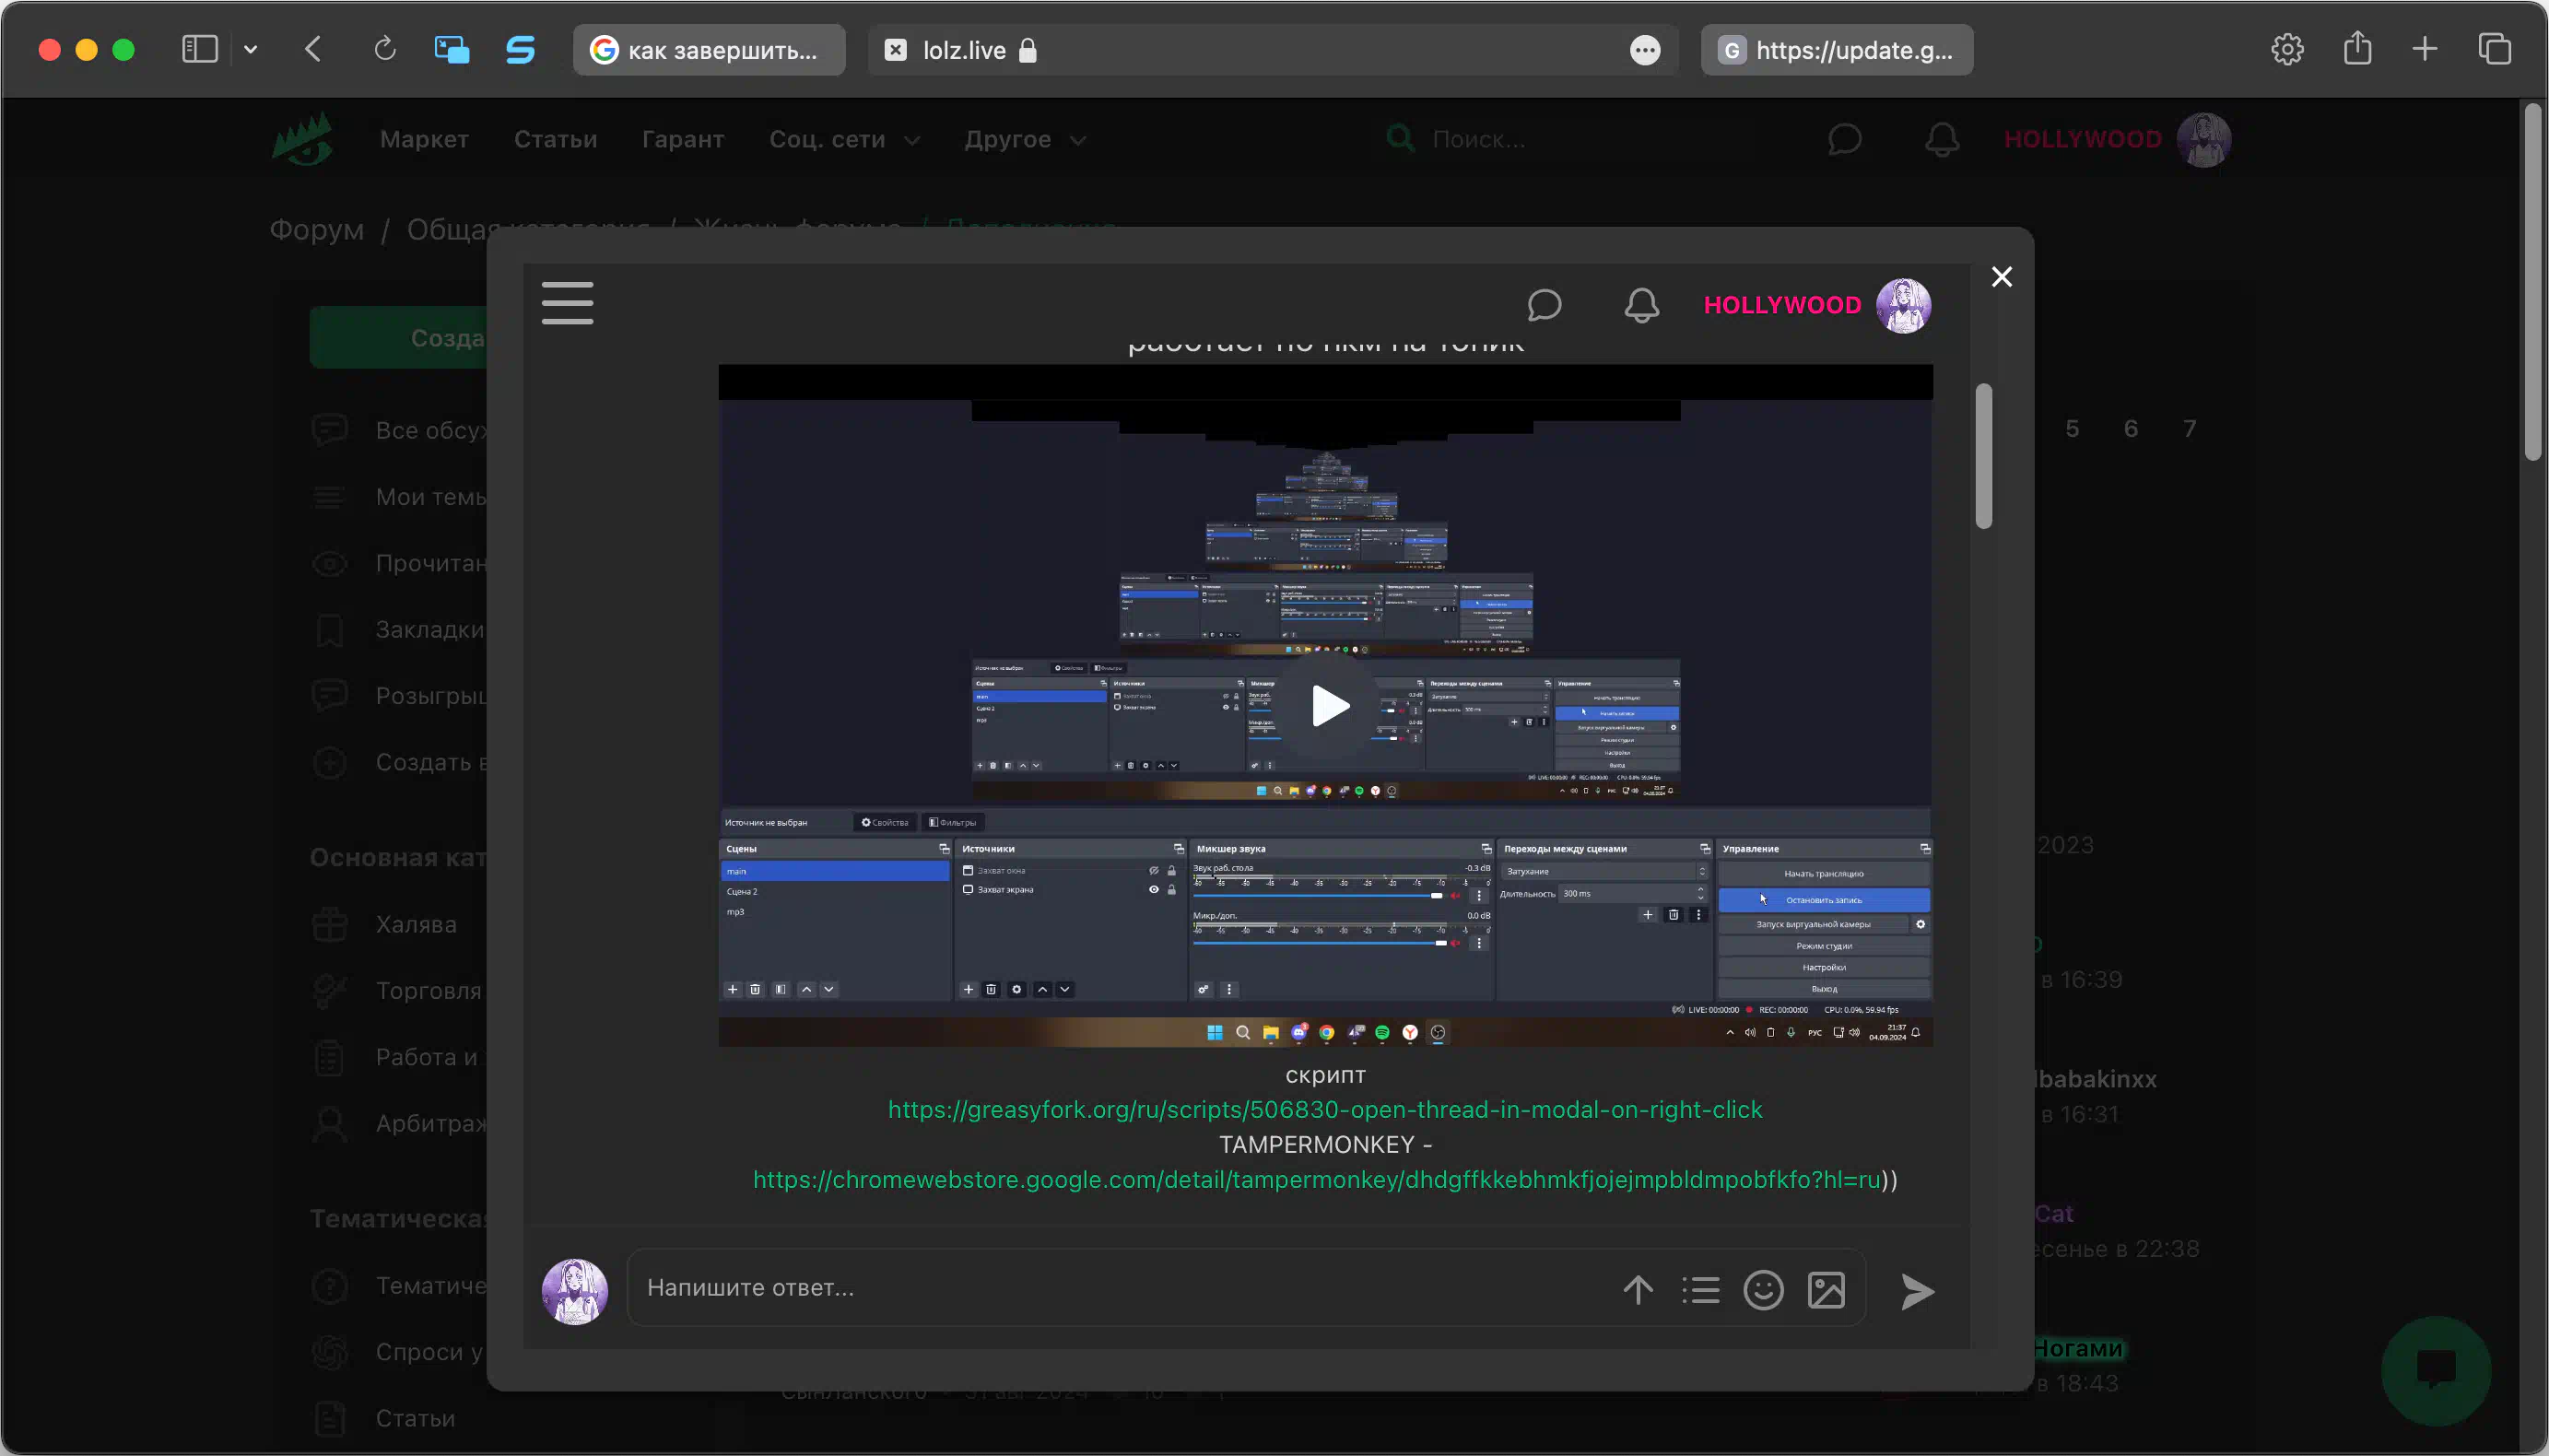Image resolution: width=2549 pixels, height=1456 pixels.
Task: Close the thread modal with X
Action: (2001, 277)
